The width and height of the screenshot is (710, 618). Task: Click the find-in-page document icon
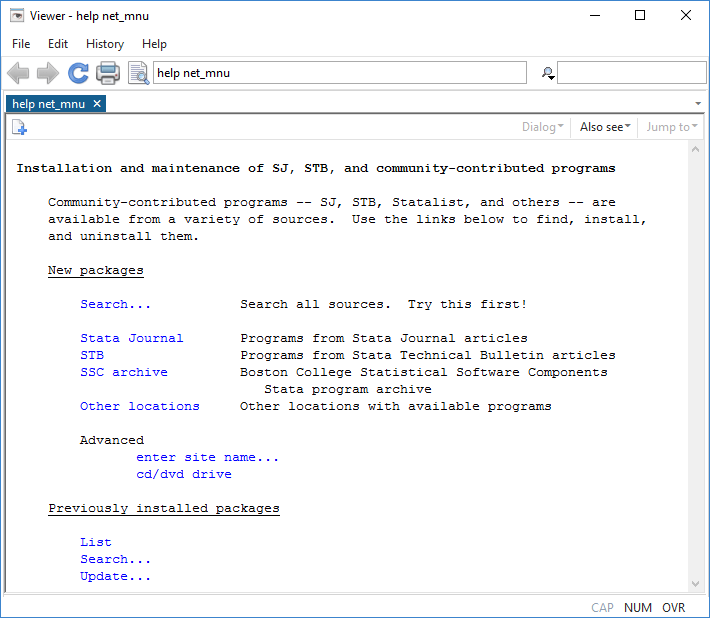coord(138,73)
